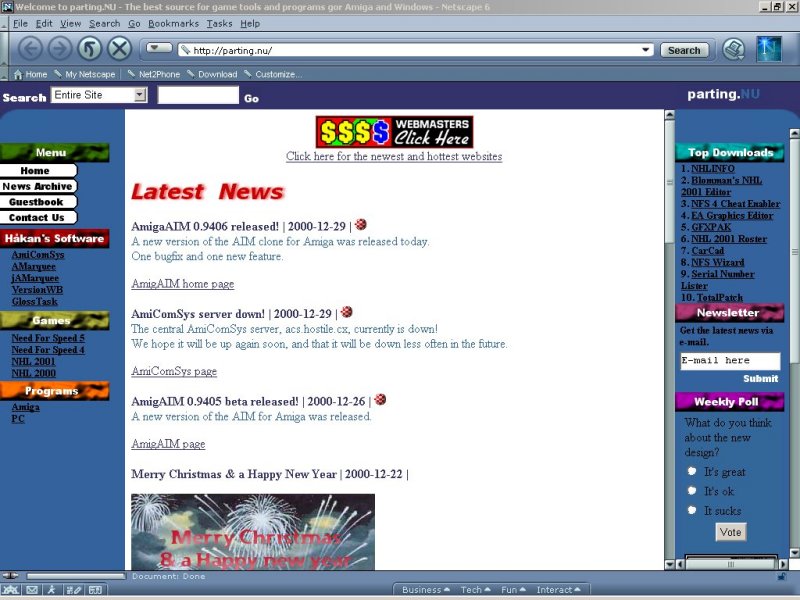Open the Entire Site search scope dropdown

(x=99, y=95)
